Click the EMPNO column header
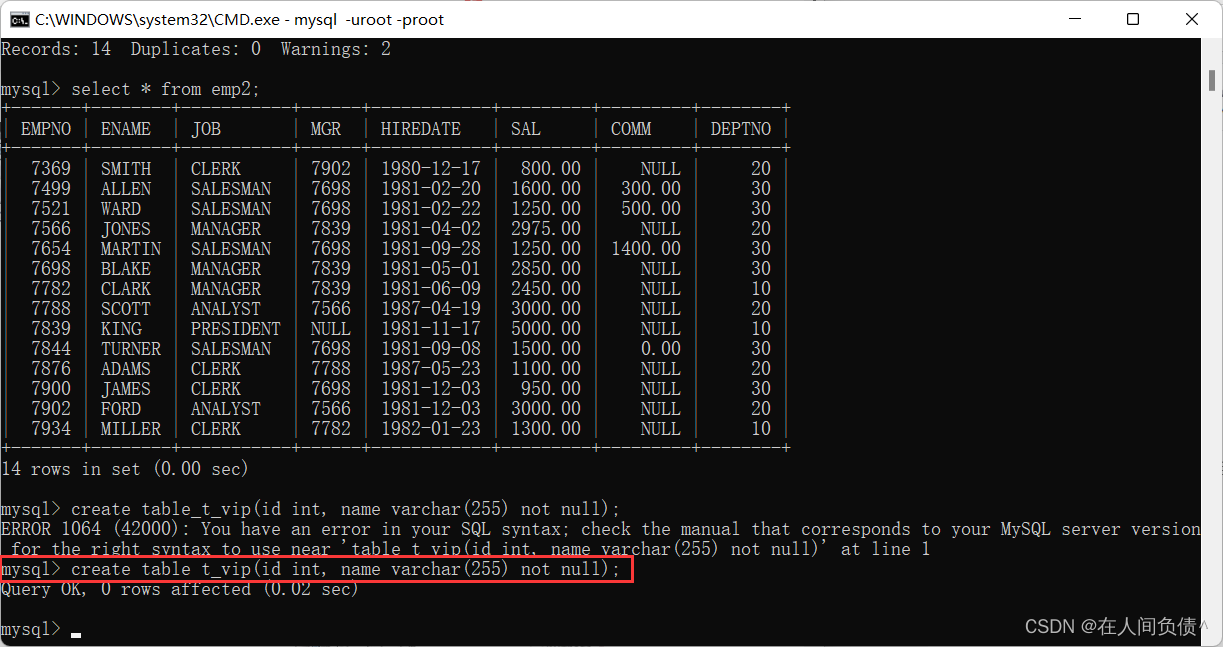Viewport: 1223px width, 647px height. [46, 129]
